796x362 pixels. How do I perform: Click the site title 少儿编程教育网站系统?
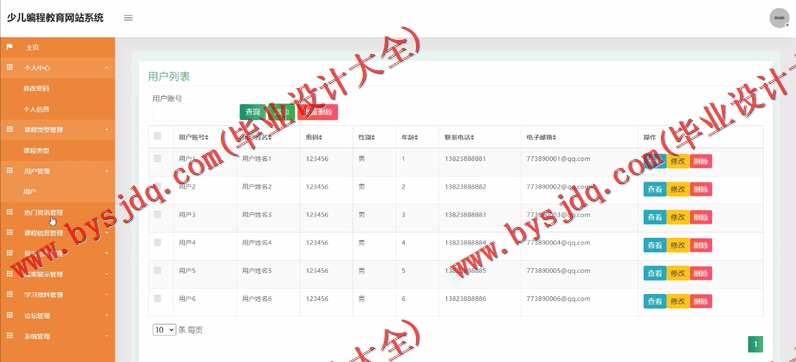[x=55, y=18]
